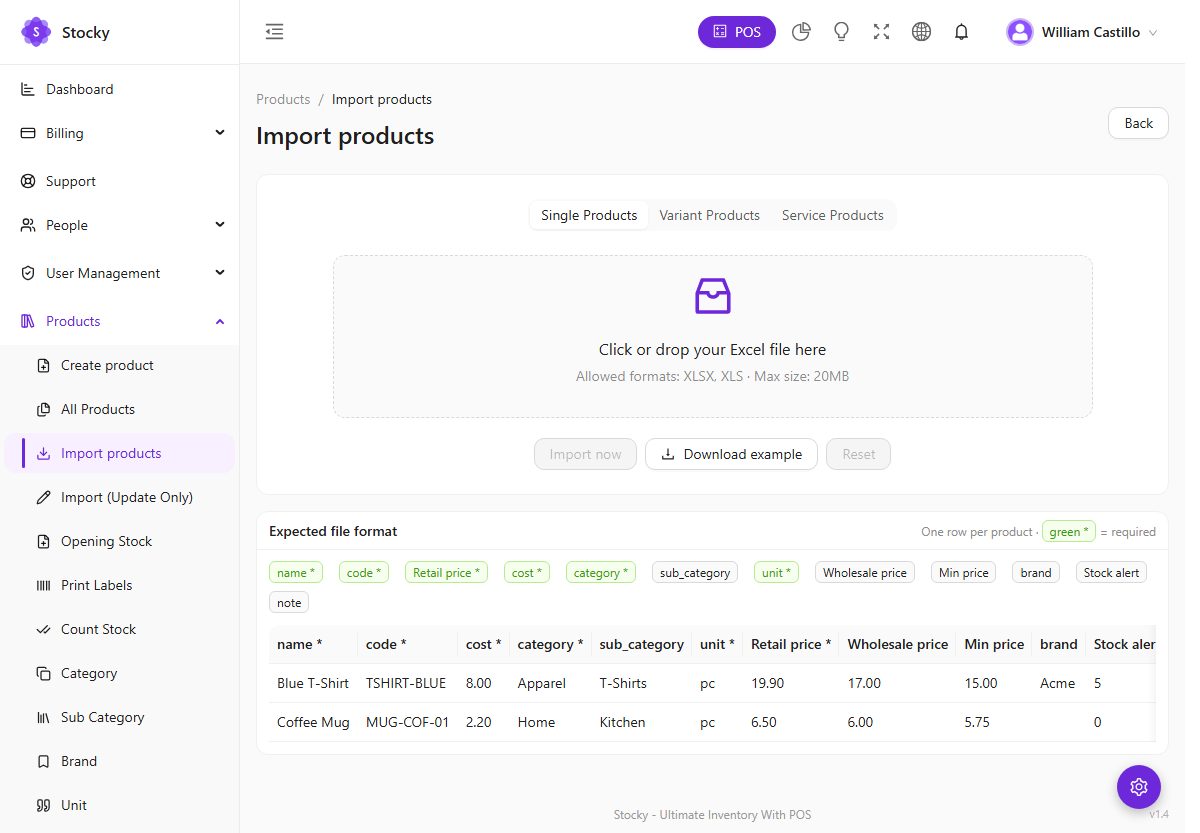Click the Download example button
Viewport: 1200px width, 833px height.
point(731,454)
